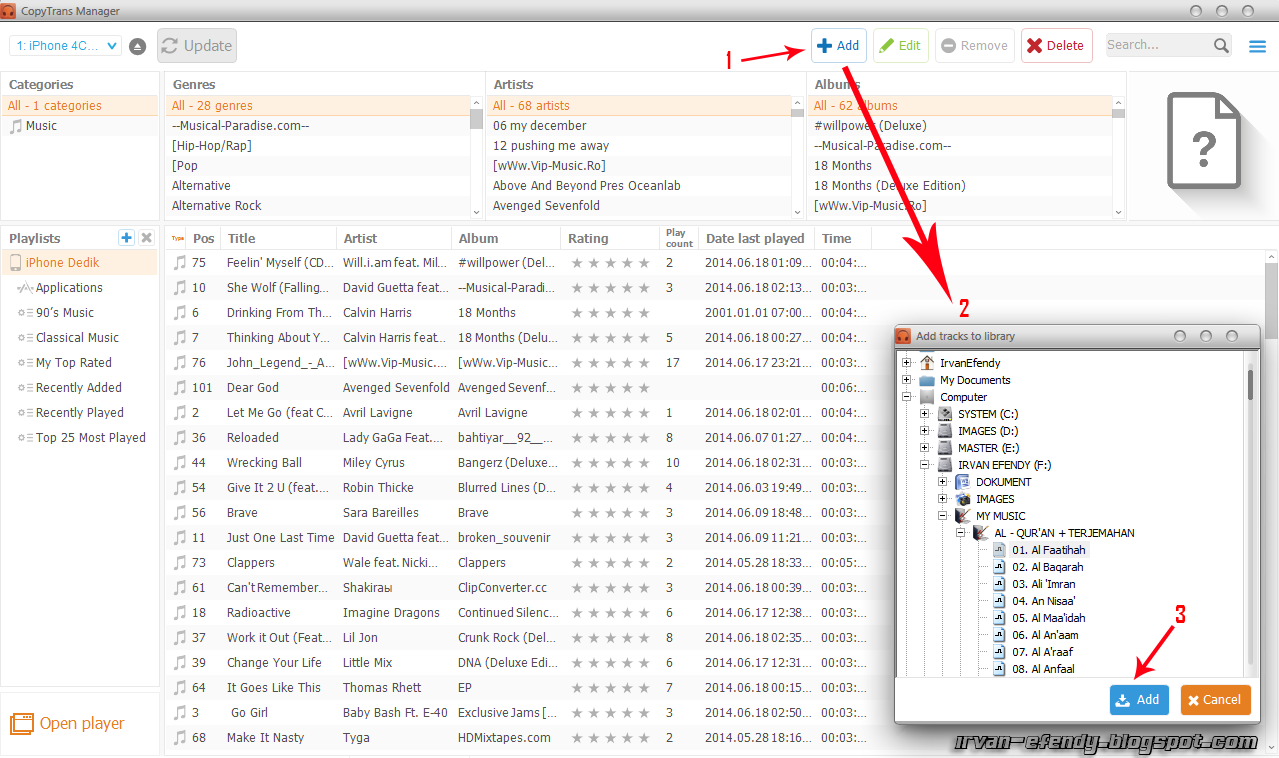Viewport: 1279px width, 758px height.
Task: Select All - 1 categories
Action: point(79,106)
